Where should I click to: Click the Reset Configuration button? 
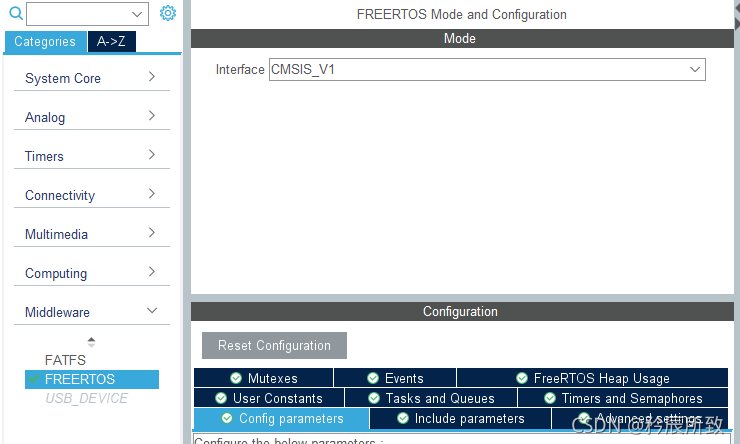[274, 345]
